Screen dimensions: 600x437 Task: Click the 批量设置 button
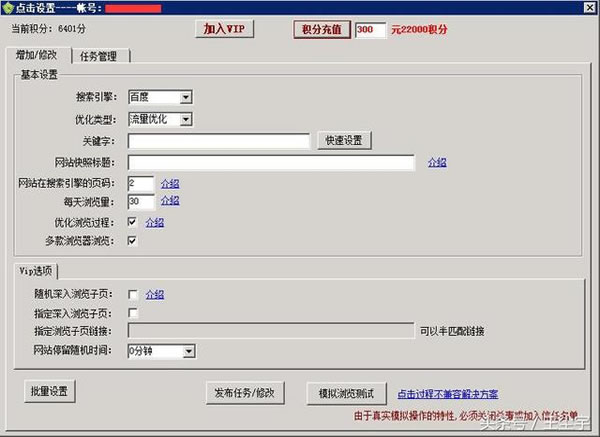49,391
